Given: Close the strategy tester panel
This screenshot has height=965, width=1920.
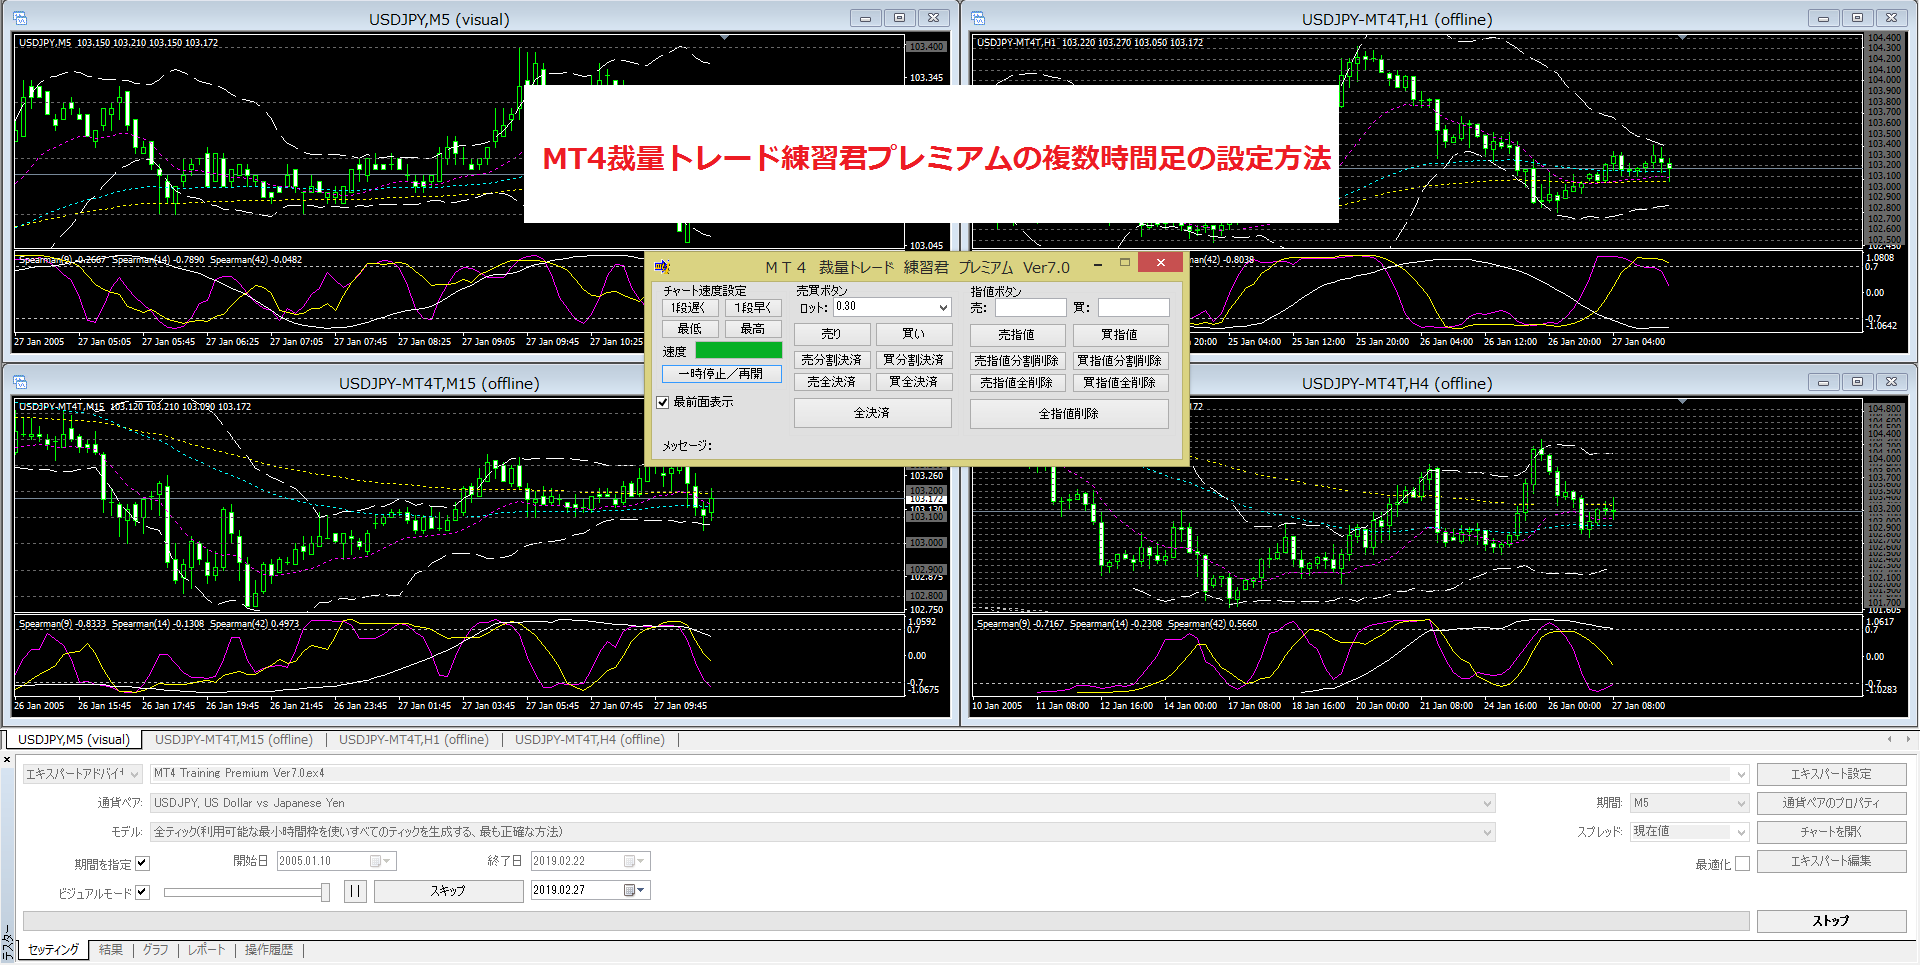Looking at the screenshot, I should (x=7, y=760).
